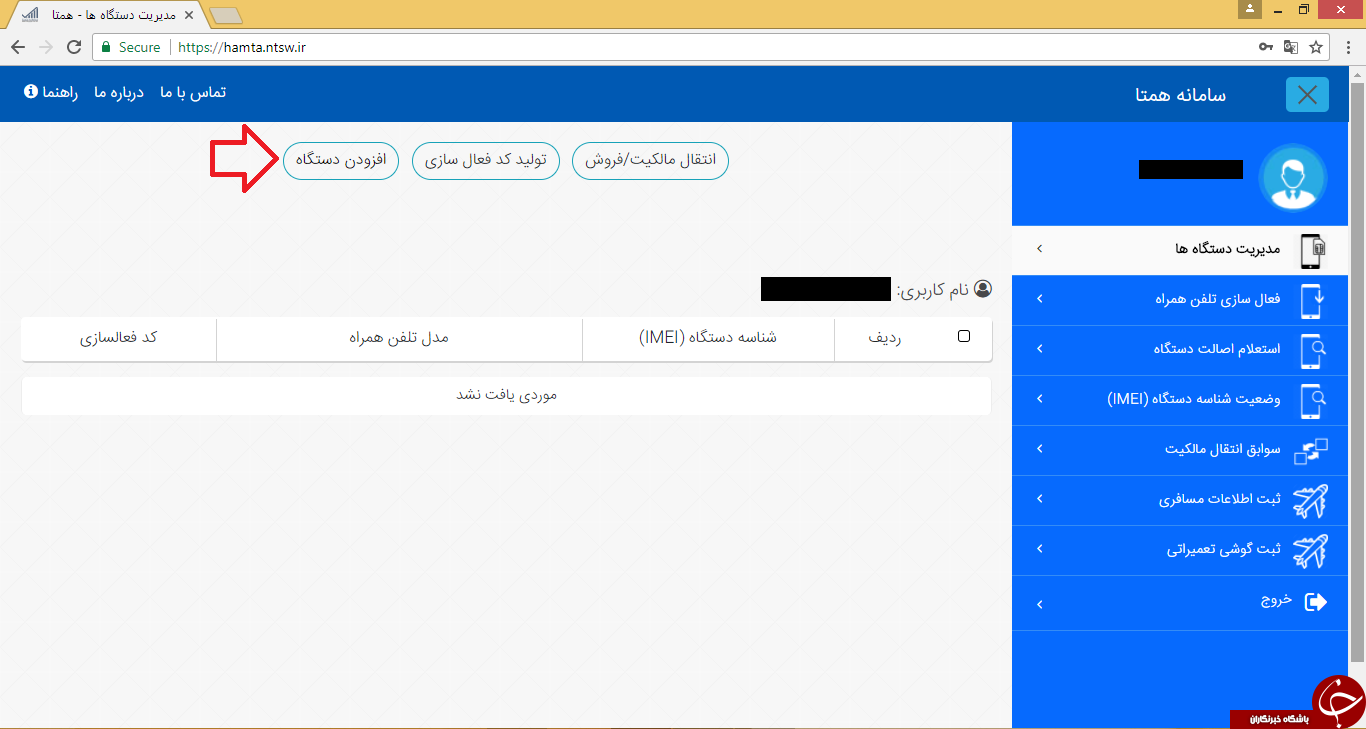Viewport: 1366px width, 729px height.
Task: Expand the استعلام اصالت دستگاه chevron
Action: point(1039,348)
